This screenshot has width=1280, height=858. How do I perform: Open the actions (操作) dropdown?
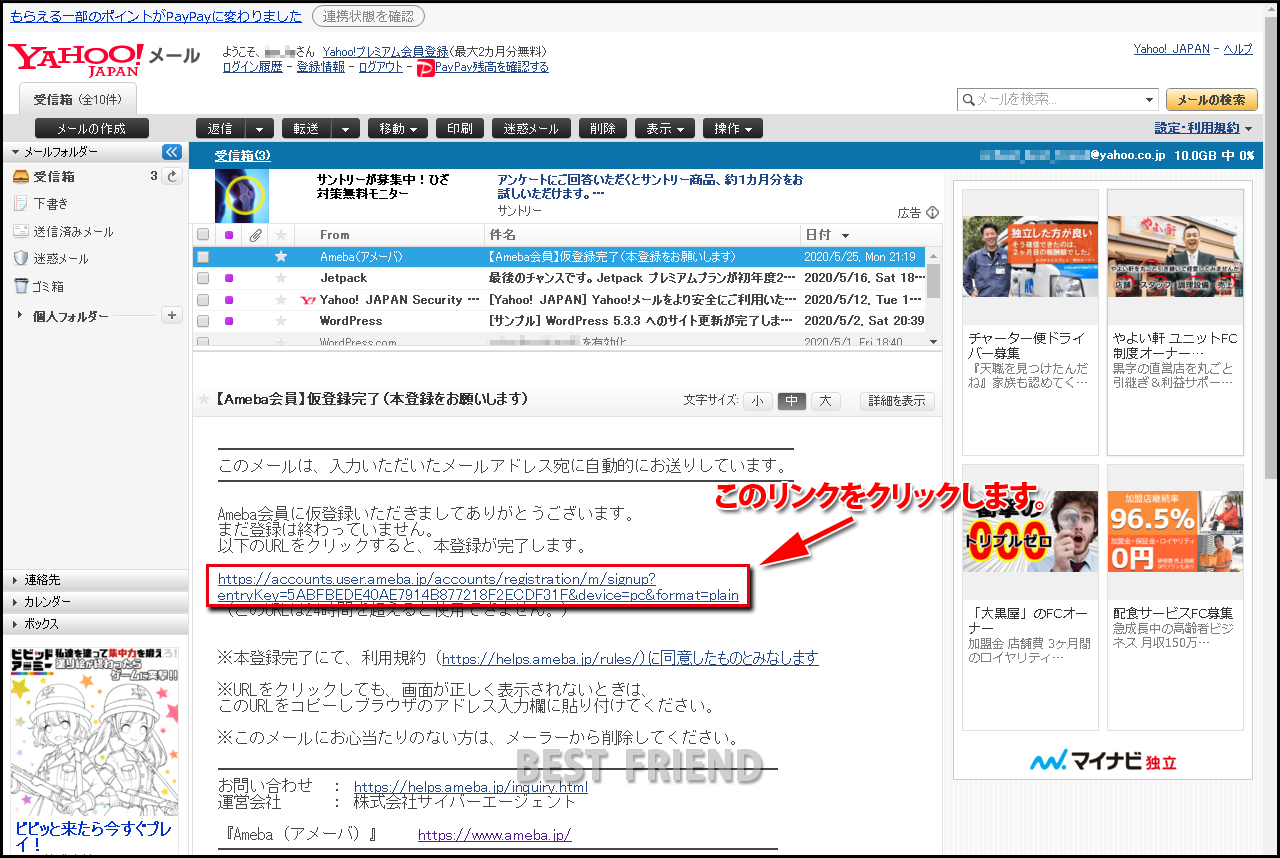tap(733, 128)
